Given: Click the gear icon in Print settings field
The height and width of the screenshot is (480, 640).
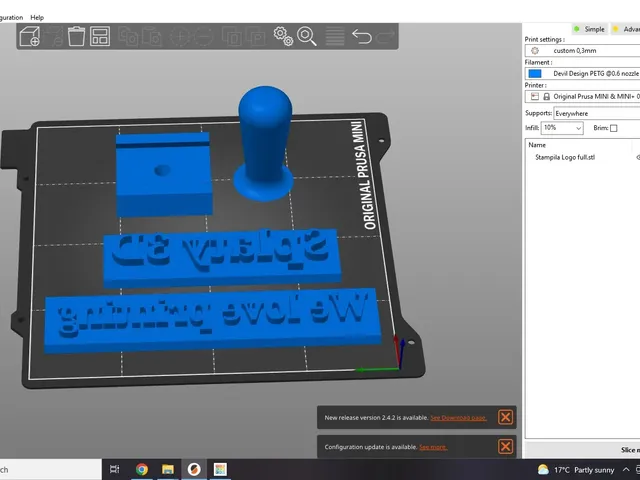Looking at the screenshot, I should pyautogui.click(x=535, y=51).
